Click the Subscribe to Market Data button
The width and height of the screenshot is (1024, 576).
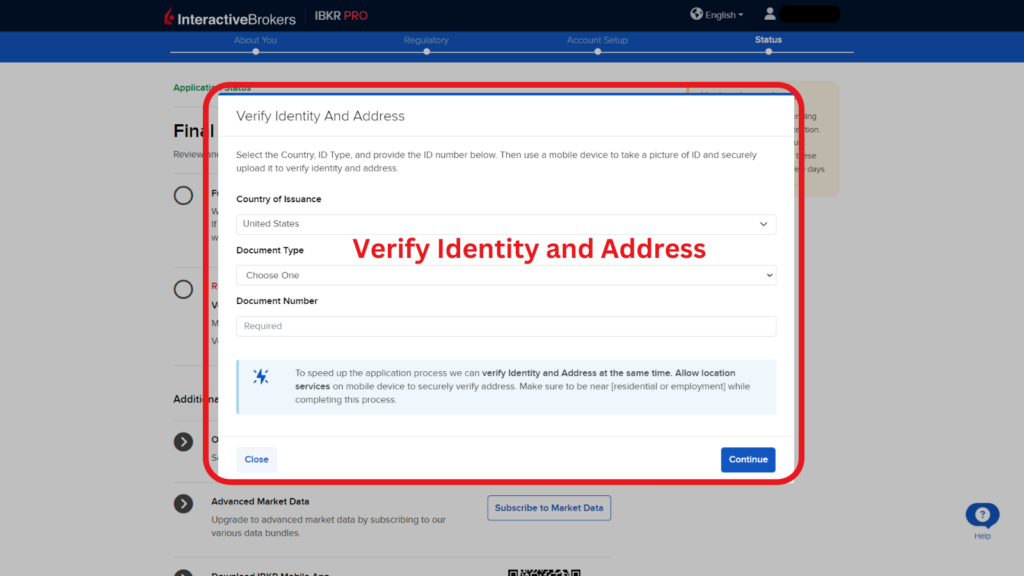click(x=548, y=507)
